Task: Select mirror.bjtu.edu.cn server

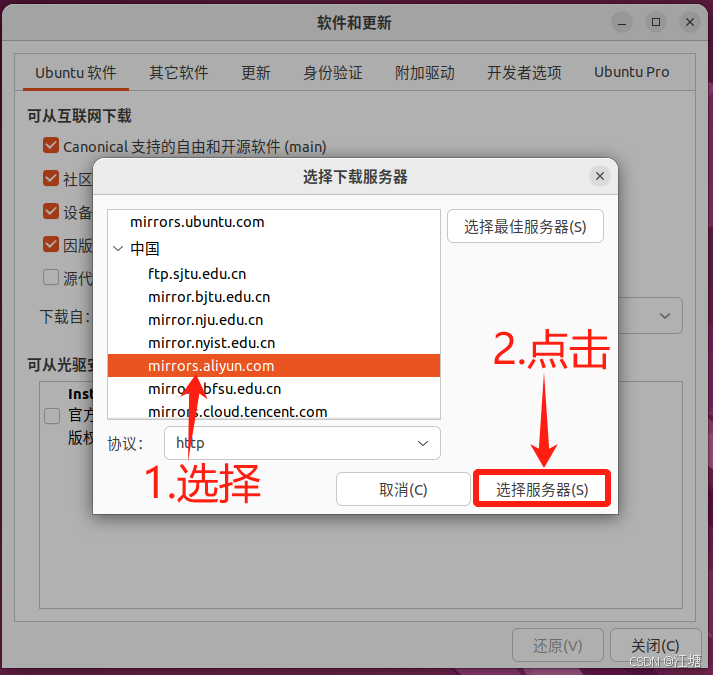Action: tap(274, 297)
